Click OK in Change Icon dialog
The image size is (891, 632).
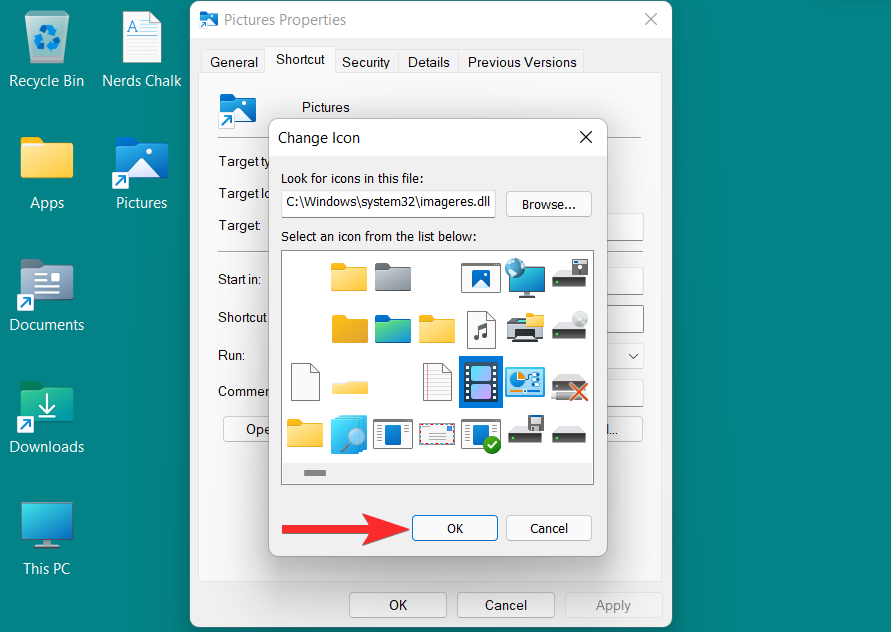point(455,529)
